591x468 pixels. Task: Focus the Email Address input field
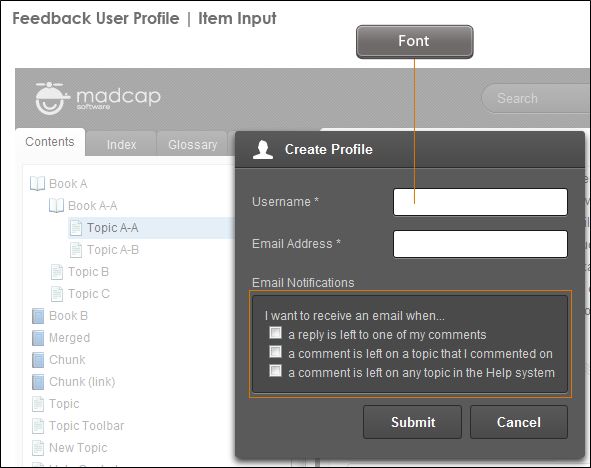(480, 244)
